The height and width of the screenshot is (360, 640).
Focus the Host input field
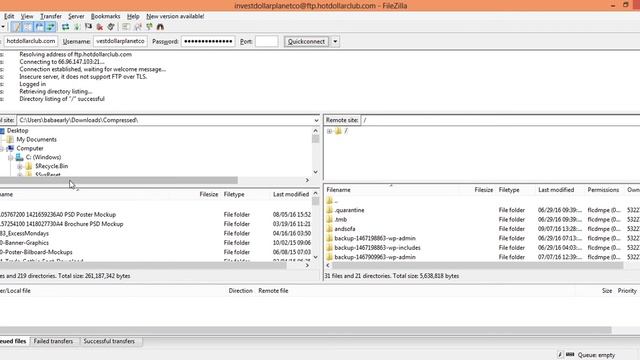click(31, 41)
